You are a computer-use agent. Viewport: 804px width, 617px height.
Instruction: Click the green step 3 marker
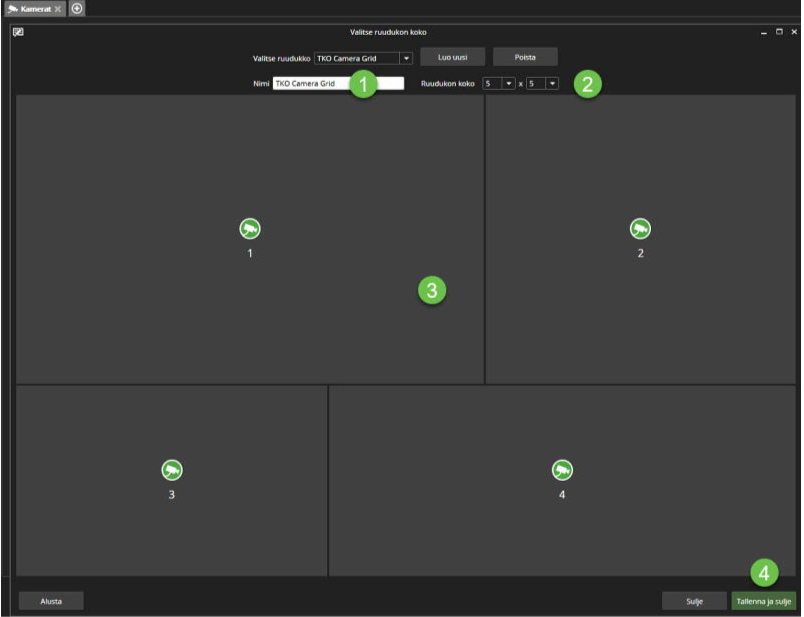(431, 291)
